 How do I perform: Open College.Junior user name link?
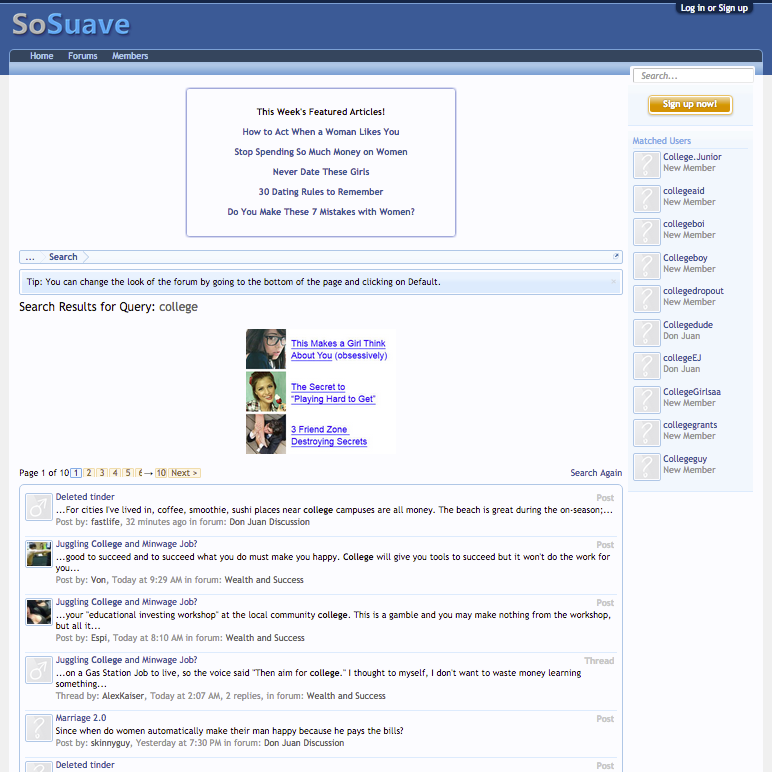[692, 157]
